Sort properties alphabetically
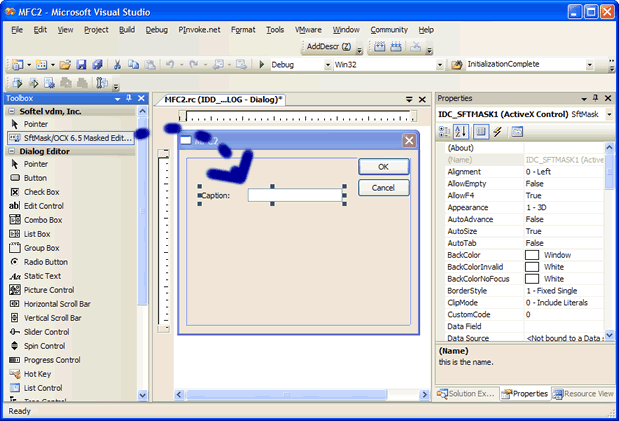Image resolution: width=619 pixels, height=421 pixels. coord(462,132)
